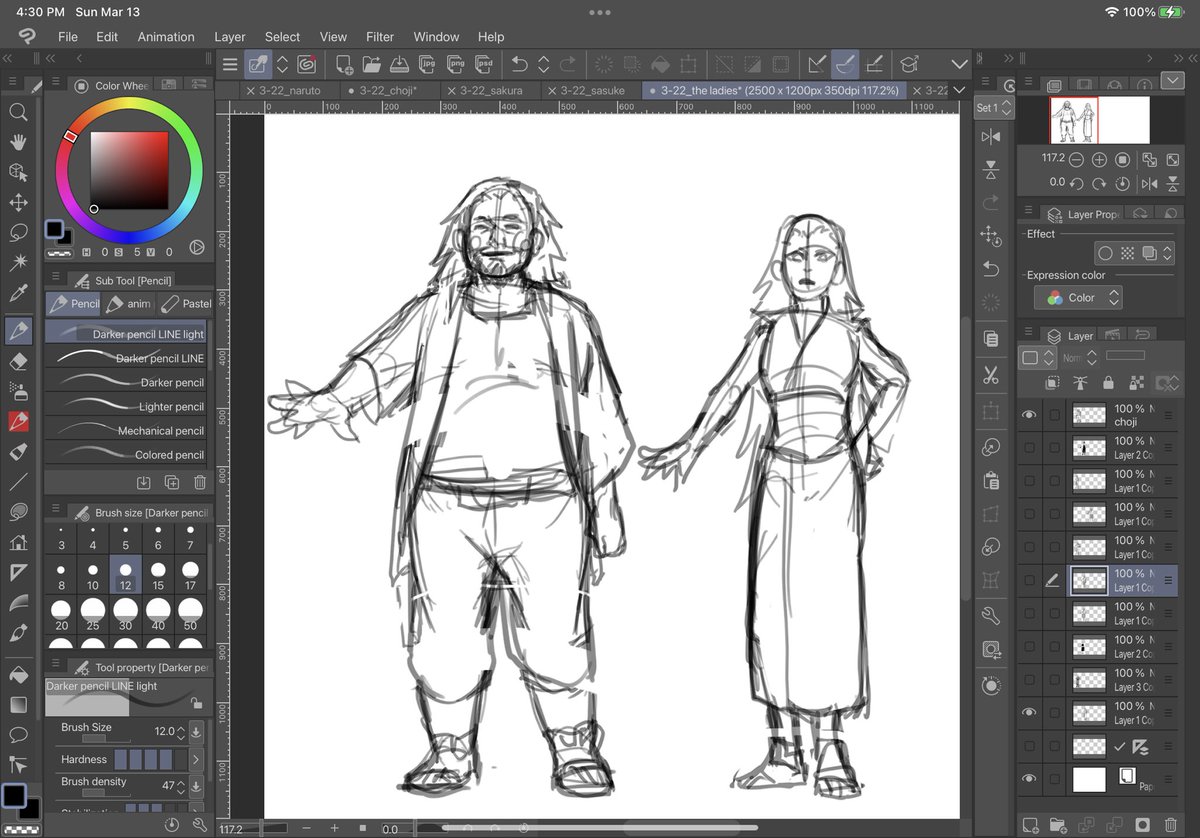This screenshot has width=1200, height=838.
Task: Select Paper layer thumbnail
Action: coord(1089,779)
